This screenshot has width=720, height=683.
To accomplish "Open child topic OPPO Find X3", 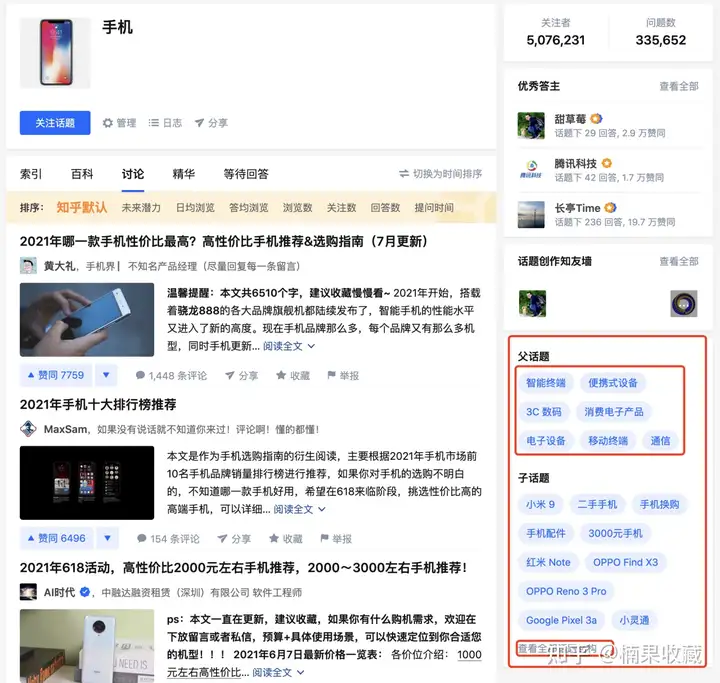I will click(625, 562).
